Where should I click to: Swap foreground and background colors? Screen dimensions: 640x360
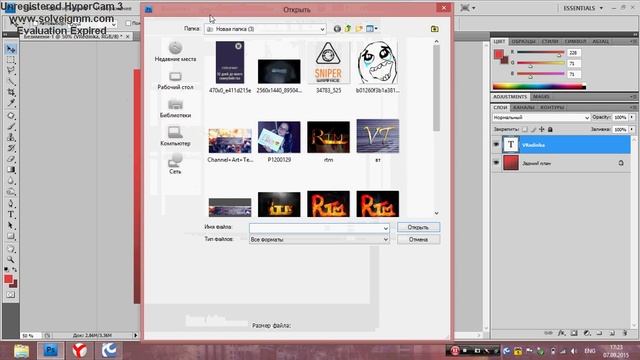pos(15,270)
